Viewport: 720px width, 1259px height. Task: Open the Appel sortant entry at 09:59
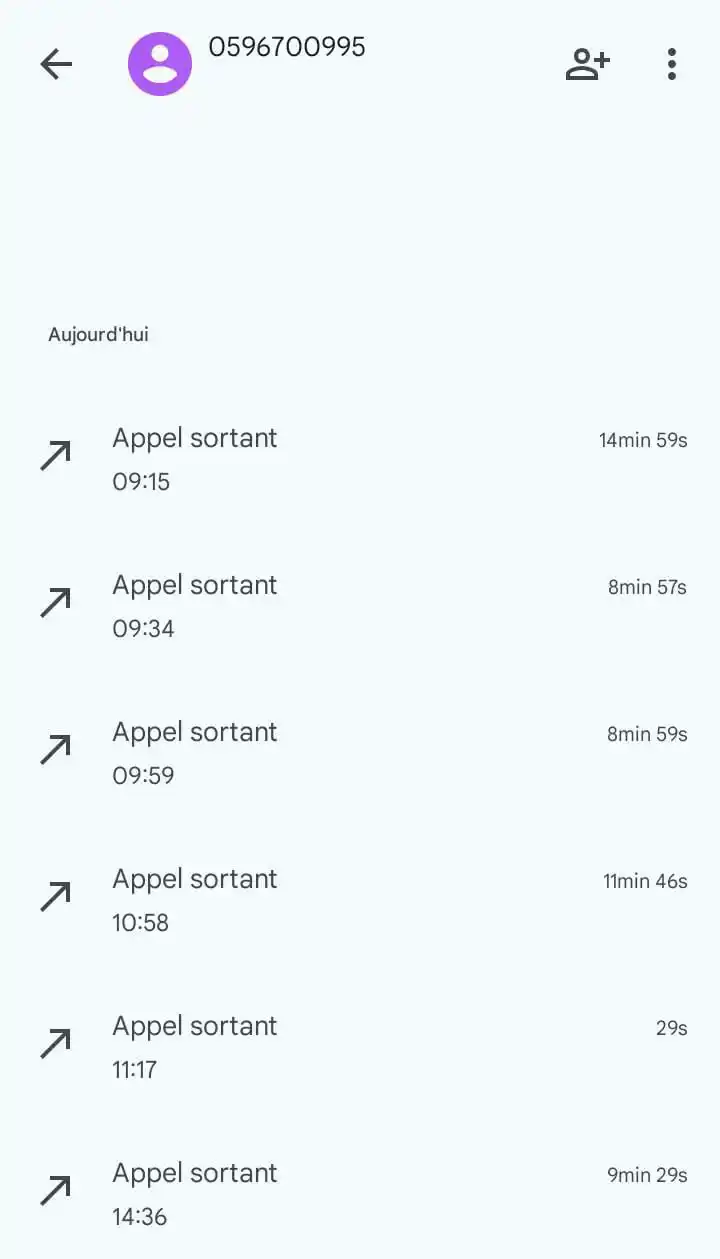360,753
